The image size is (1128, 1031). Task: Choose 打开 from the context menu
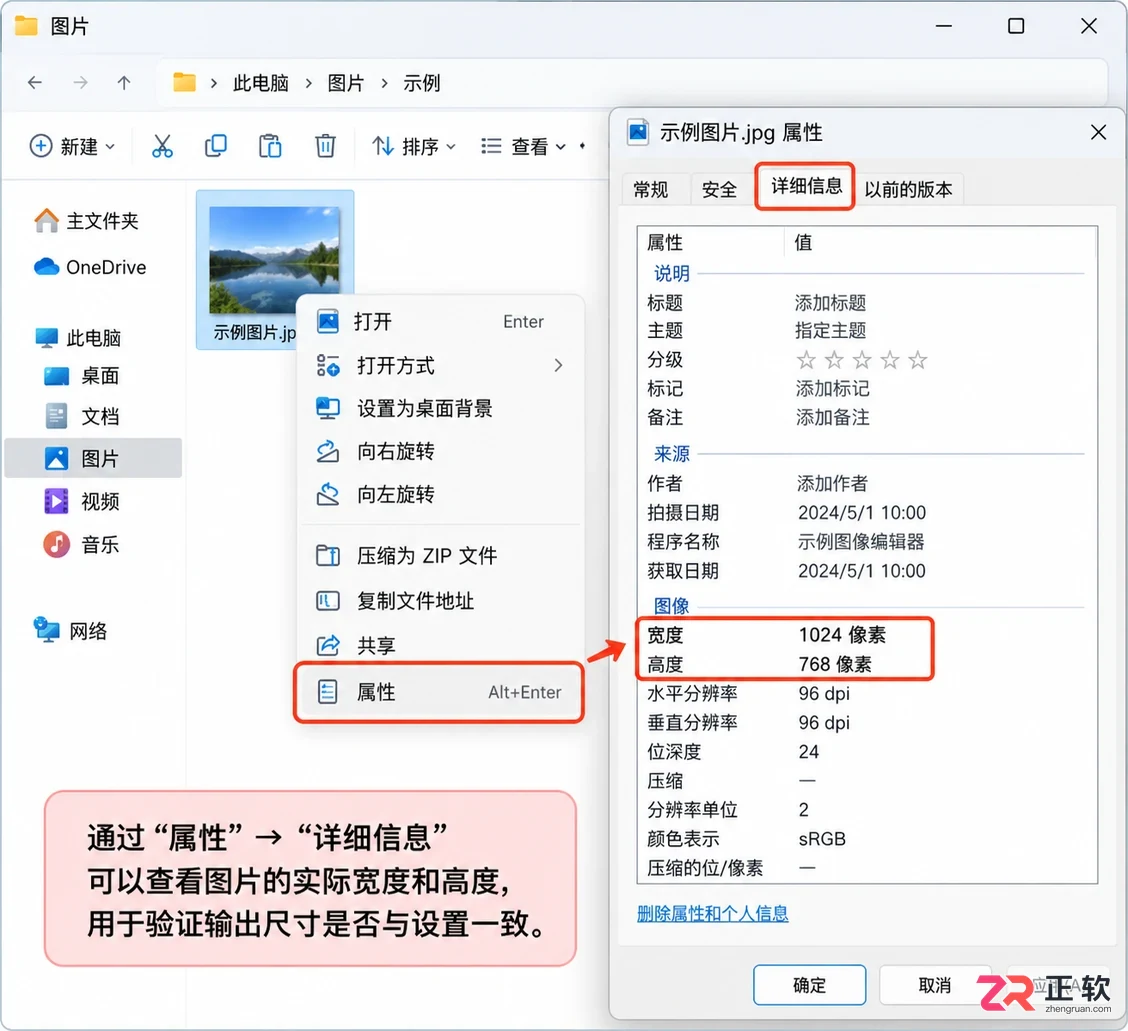pos(440,321)
